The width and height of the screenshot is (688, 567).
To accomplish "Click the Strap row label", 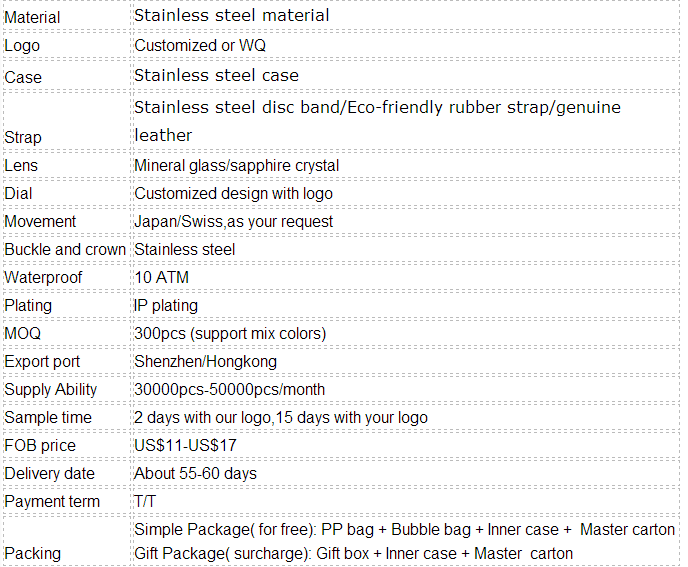I will click(23, 137).
